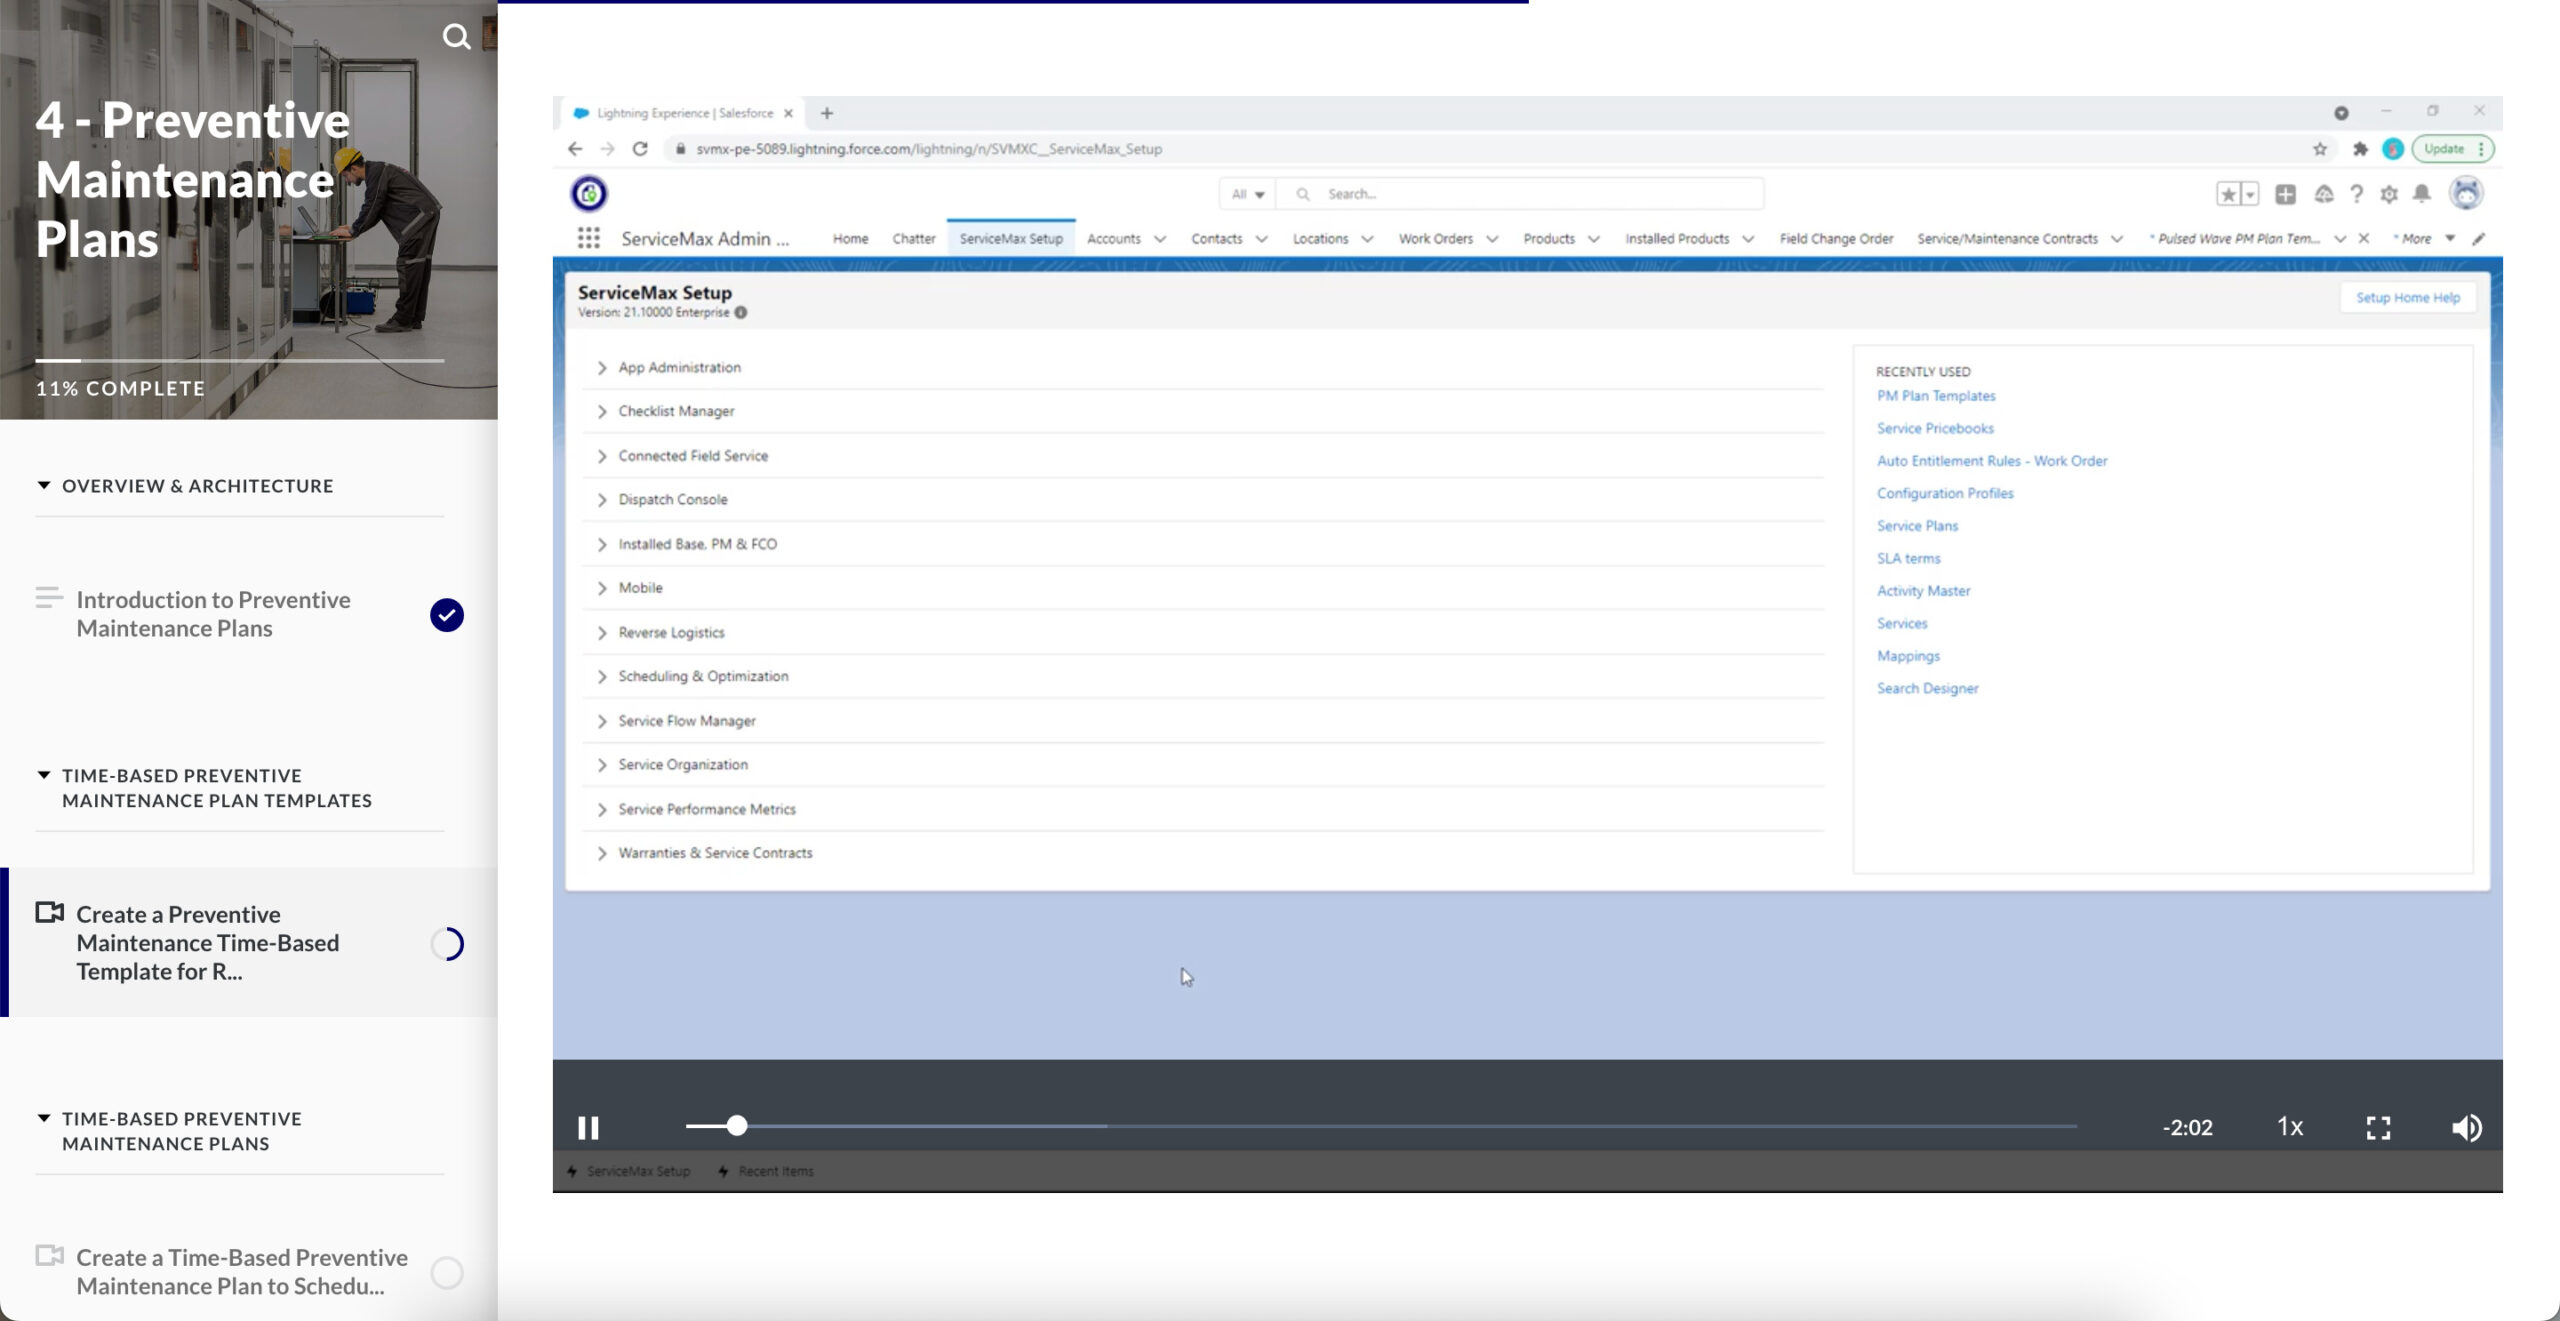Open Create a Time-Based Preventive Maintenance Plan lesson
This screenshot has width=2560, height=1321.
click(x=241, y=1272)
